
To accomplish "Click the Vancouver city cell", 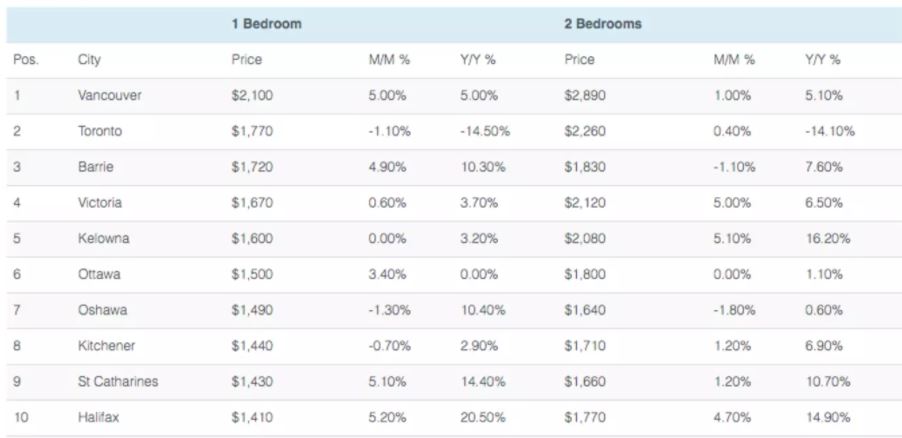I will tap(109, 96).
